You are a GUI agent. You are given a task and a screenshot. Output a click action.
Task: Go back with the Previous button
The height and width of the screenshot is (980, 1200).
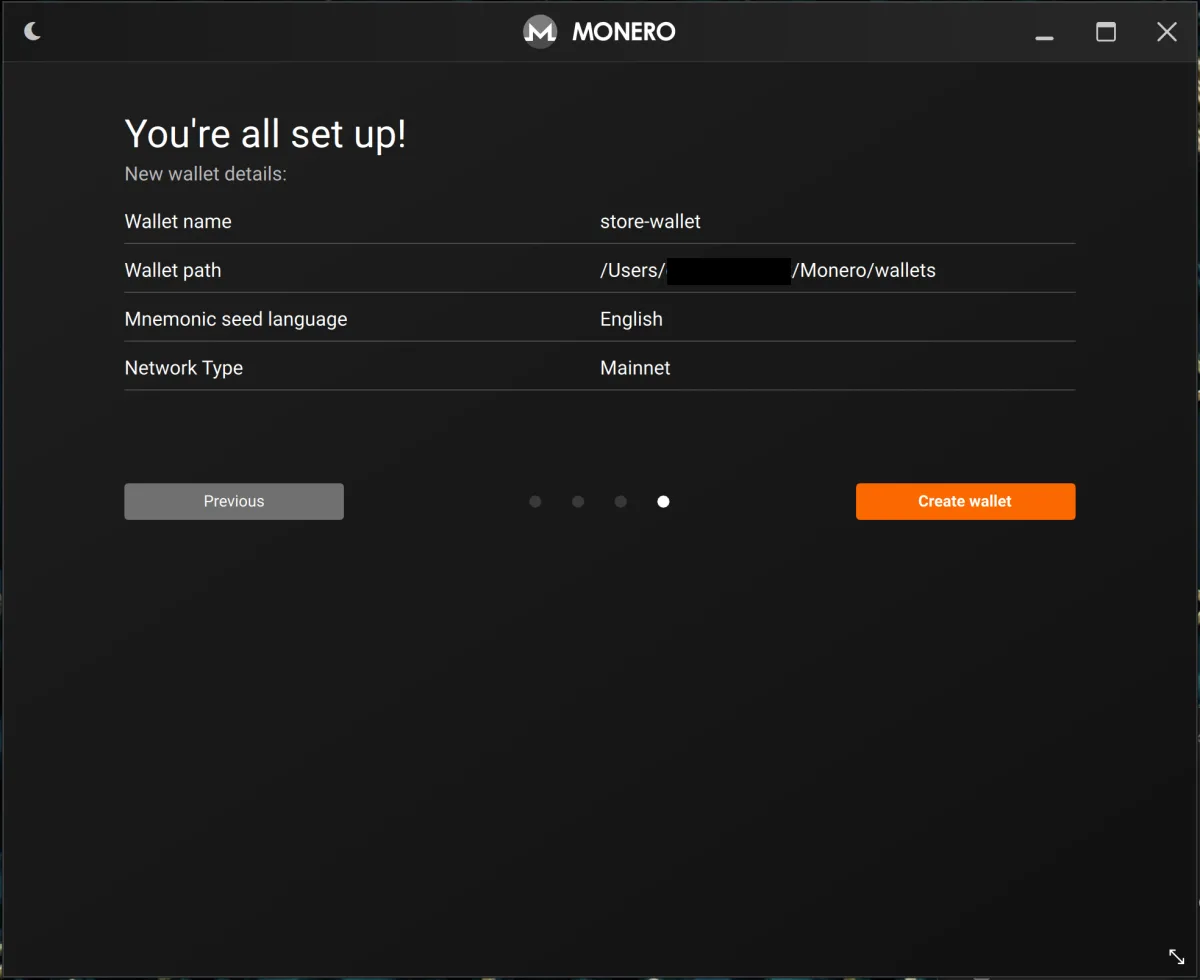pos(234,502)
